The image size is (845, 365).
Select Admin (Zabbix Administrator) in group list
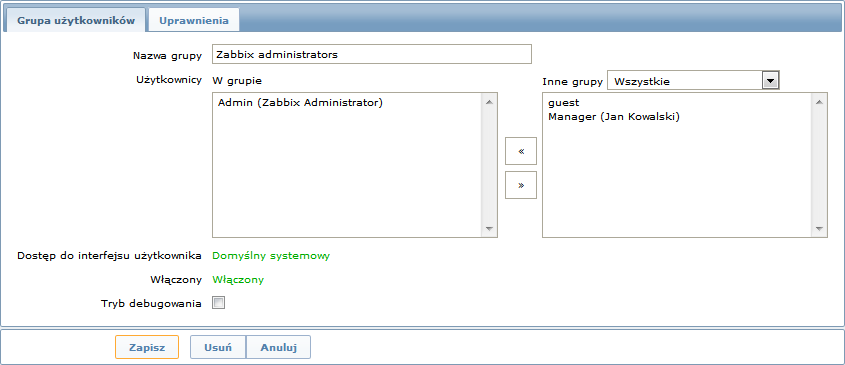(300, 102)
